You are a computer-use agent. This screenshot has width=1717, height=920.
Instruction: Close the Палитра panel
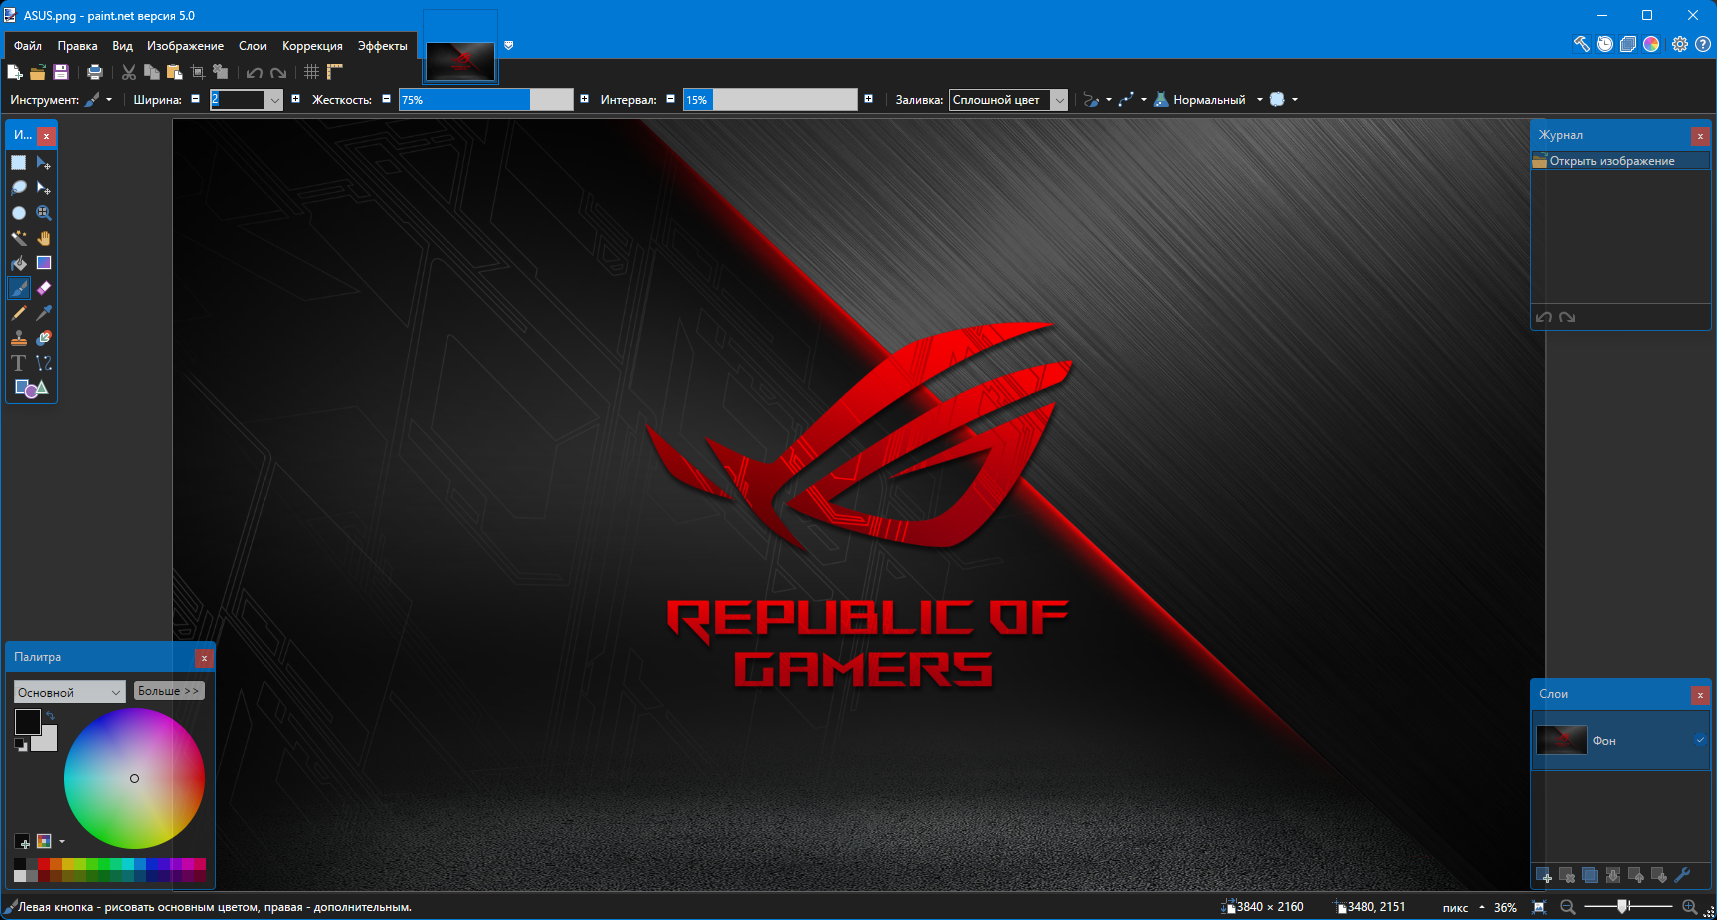click(x=204, y=658)
